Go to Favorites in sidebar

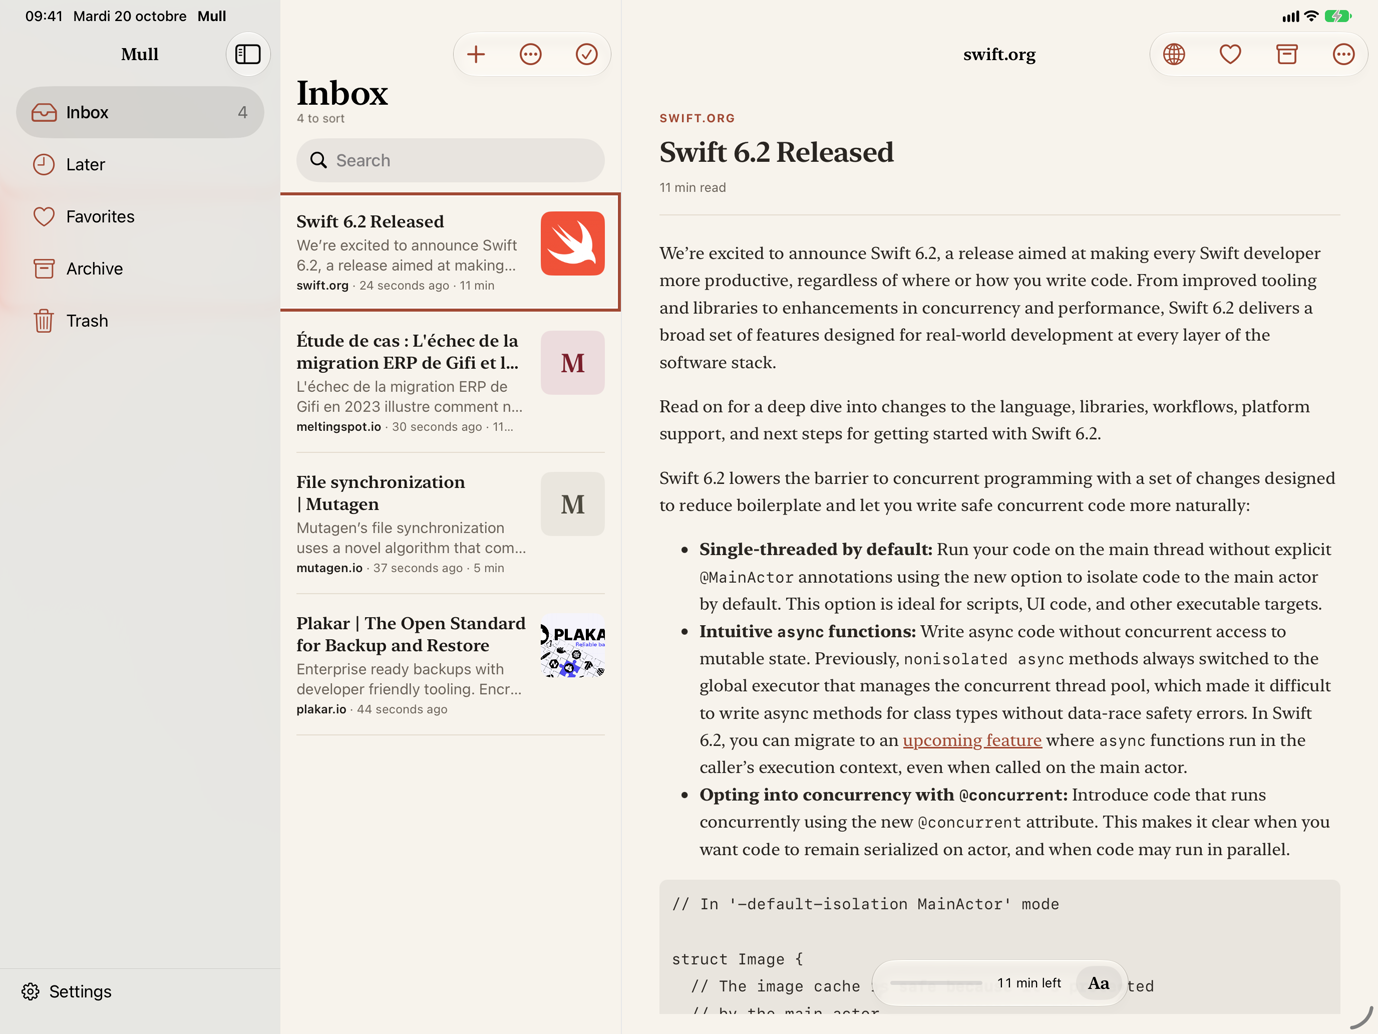(140, 216)
